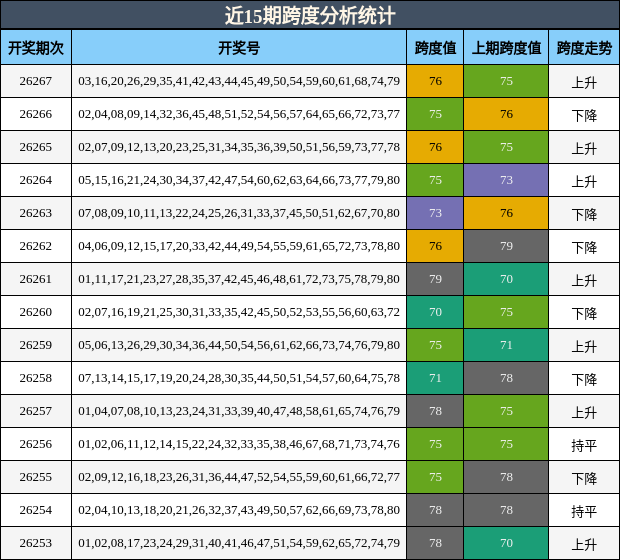Click draw period 26257
620x560 pixels.
tap(36, 411)
